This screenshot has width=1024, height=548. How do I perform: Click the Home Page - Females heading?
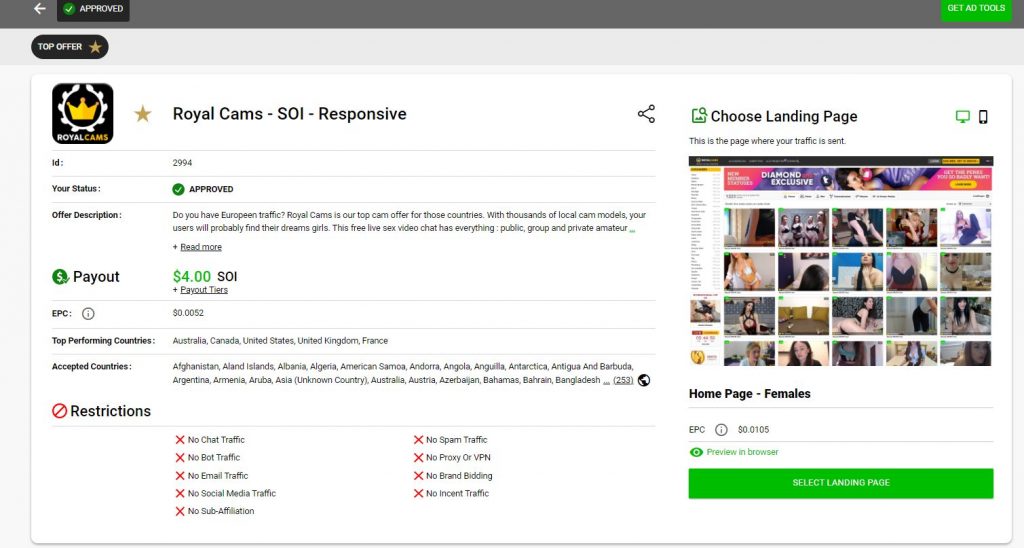(750, 394)
